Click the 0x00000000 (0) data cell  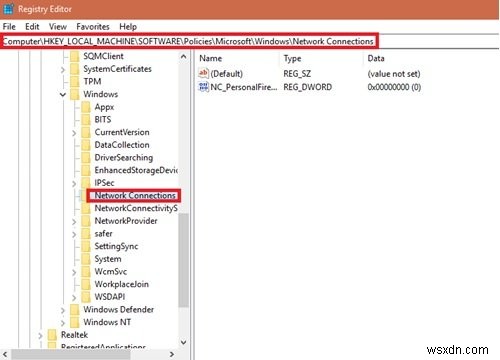pyautogui.click(x=394, y=87)
